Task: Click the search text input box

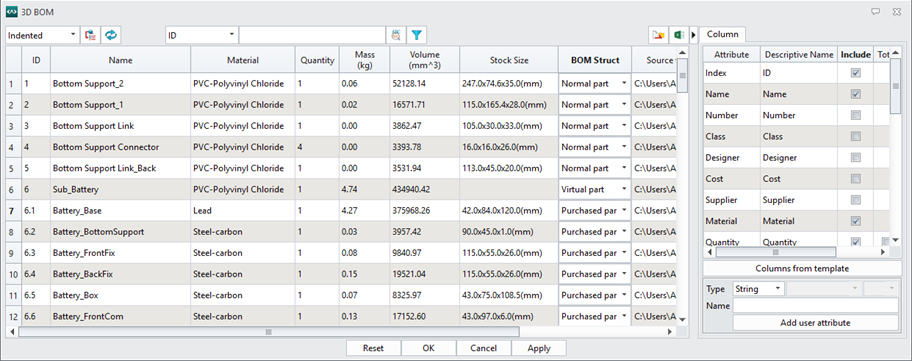Action: 312,35
